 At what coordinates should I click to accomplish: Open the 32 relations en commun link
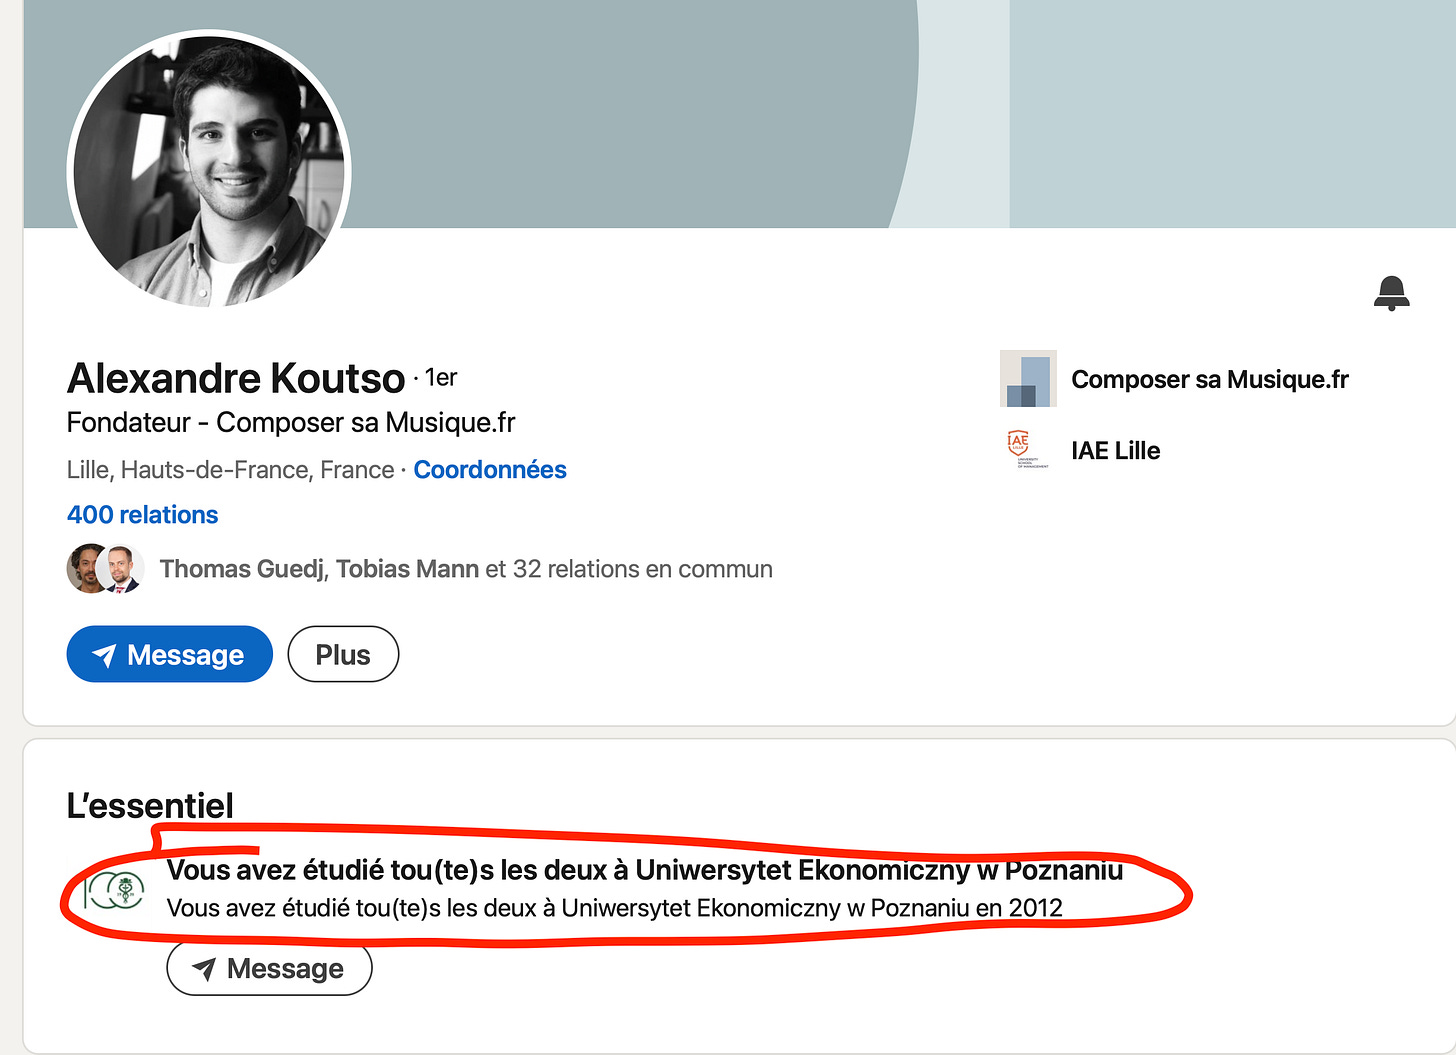pyautogui.click(x=466, y=569)
